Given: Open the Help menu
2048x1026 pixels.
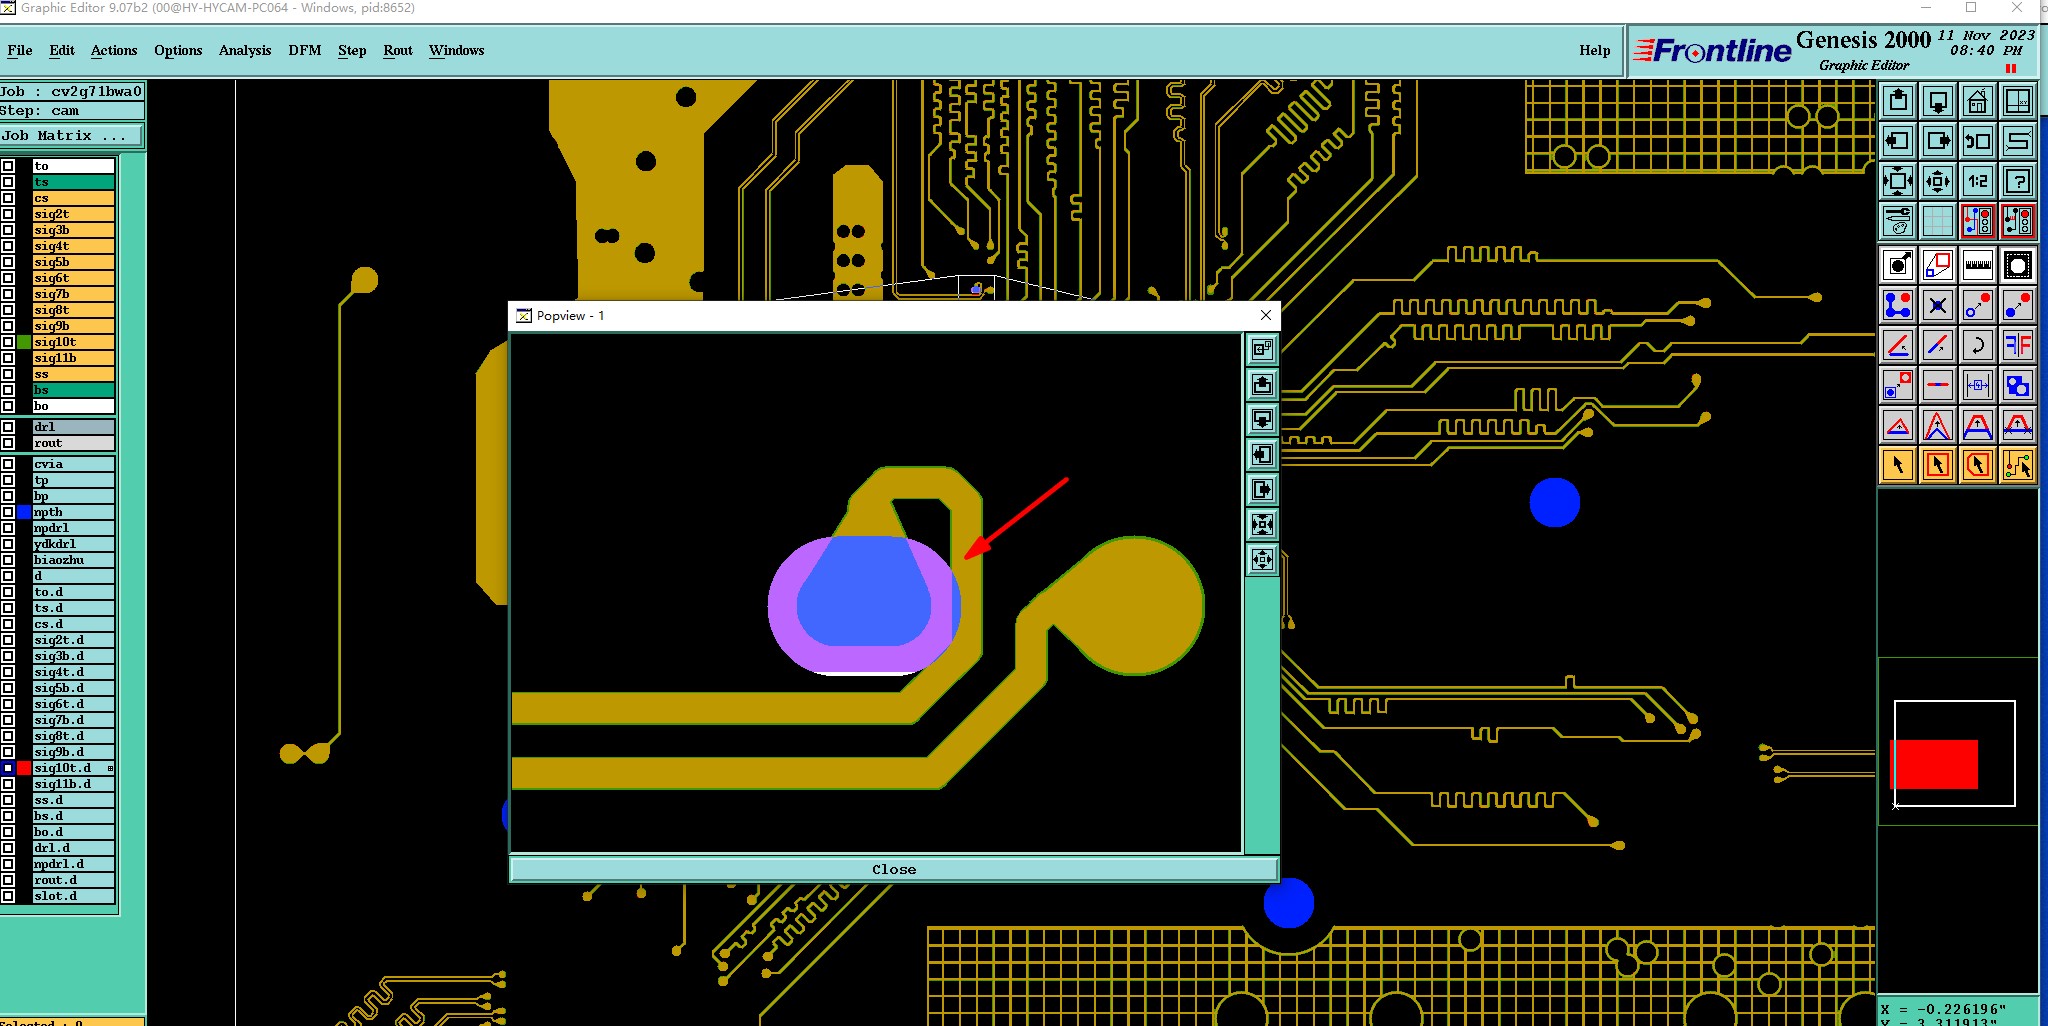Looking at the screenshot, I should [x=1595, y=50].
